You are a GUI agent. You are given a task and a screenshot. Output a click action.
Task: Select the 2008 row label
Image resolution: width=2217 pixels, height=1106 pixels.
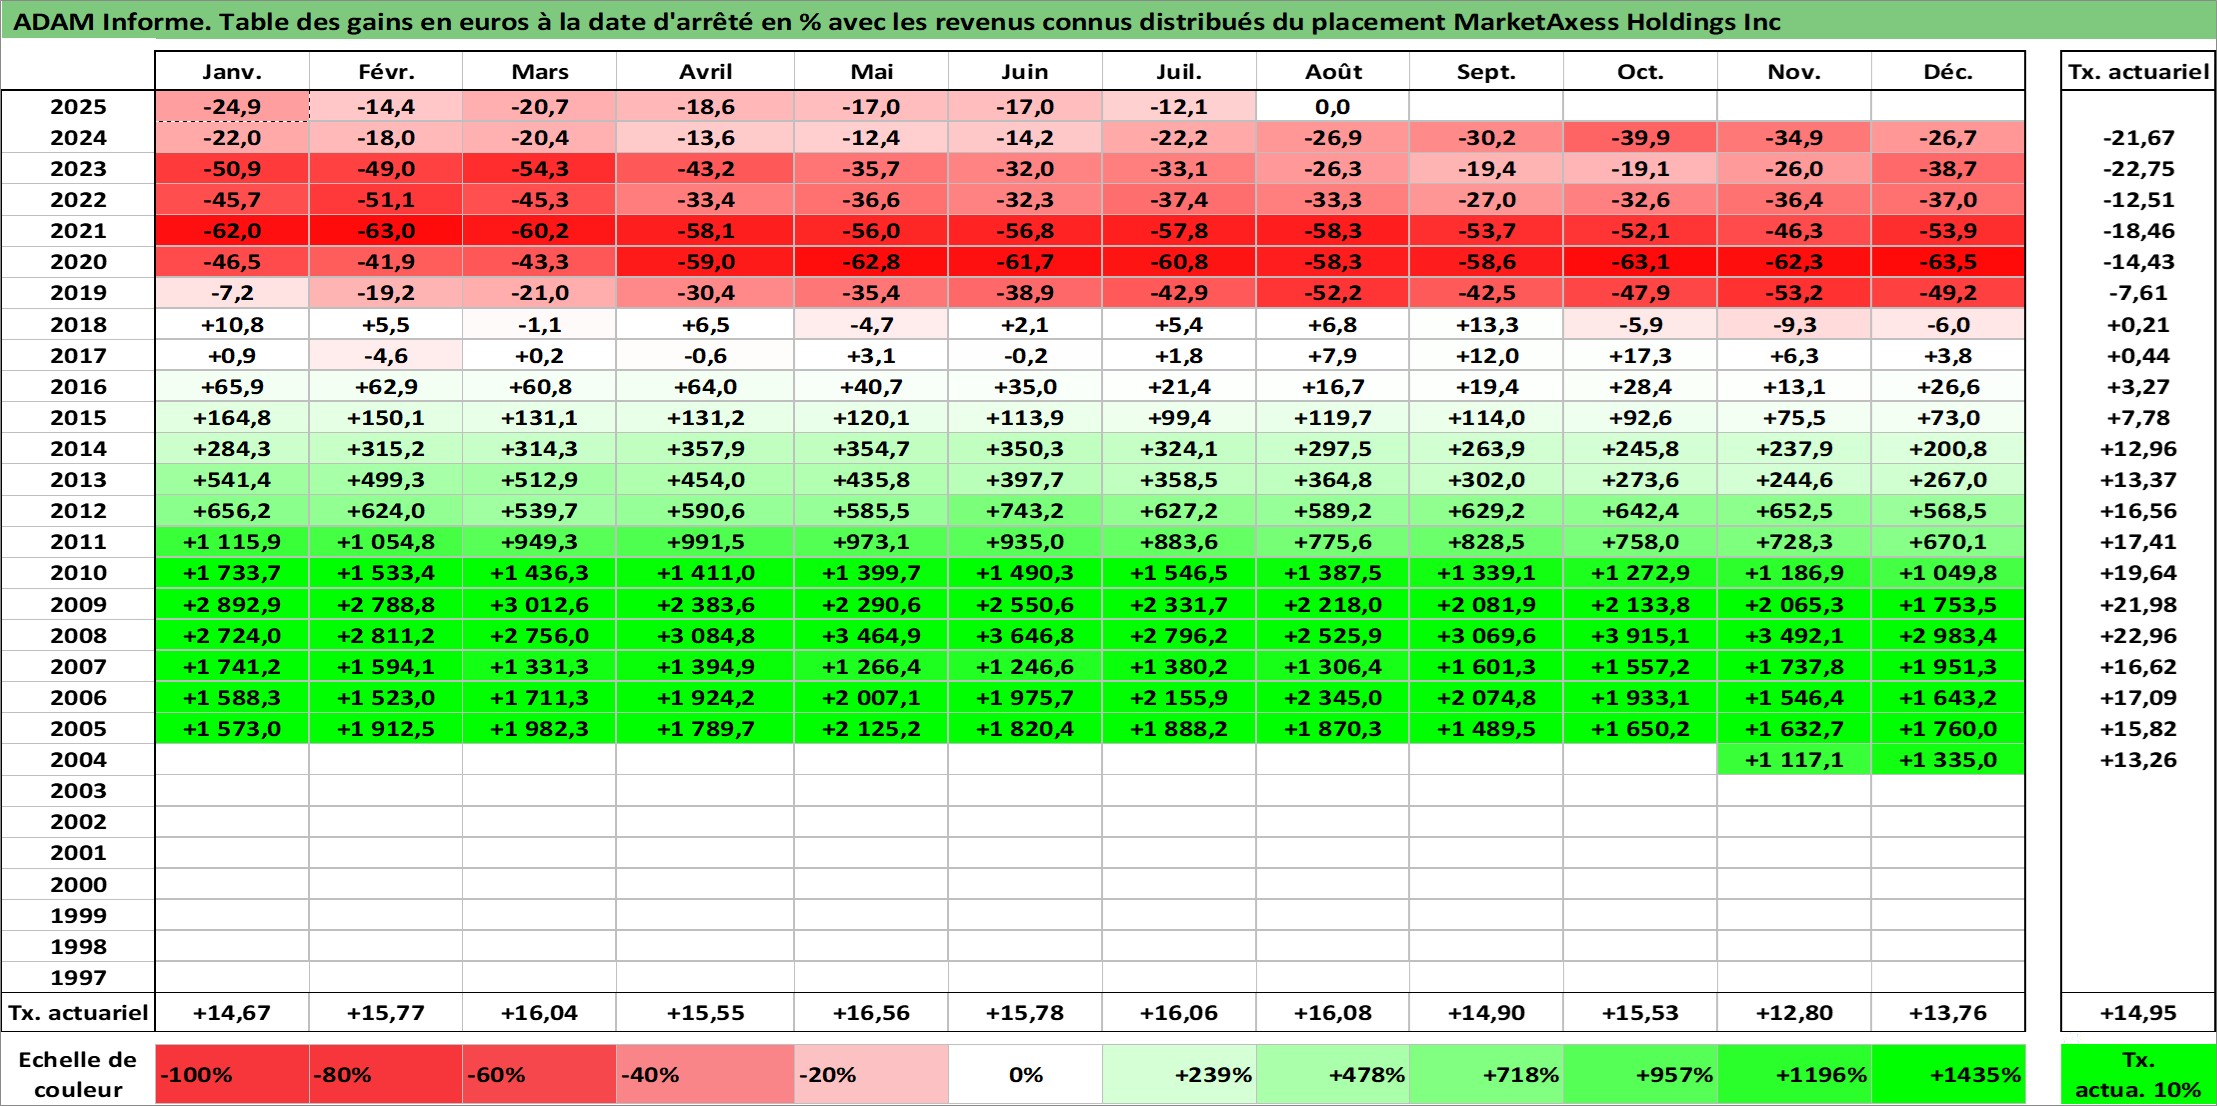pos(78,635)
